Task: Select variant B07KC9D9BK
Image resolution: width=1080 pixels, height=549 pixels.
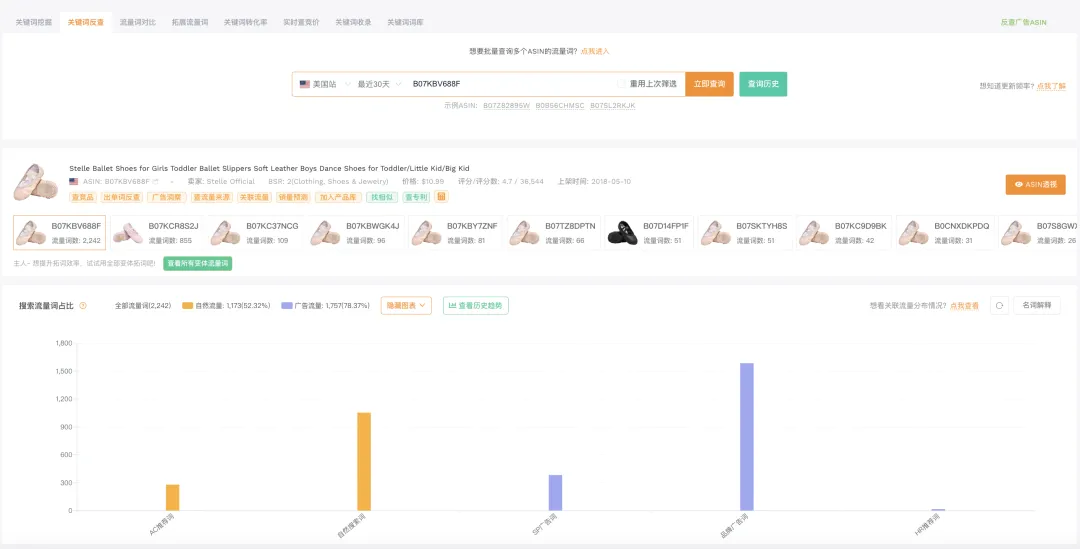Action: click(844, 233)
